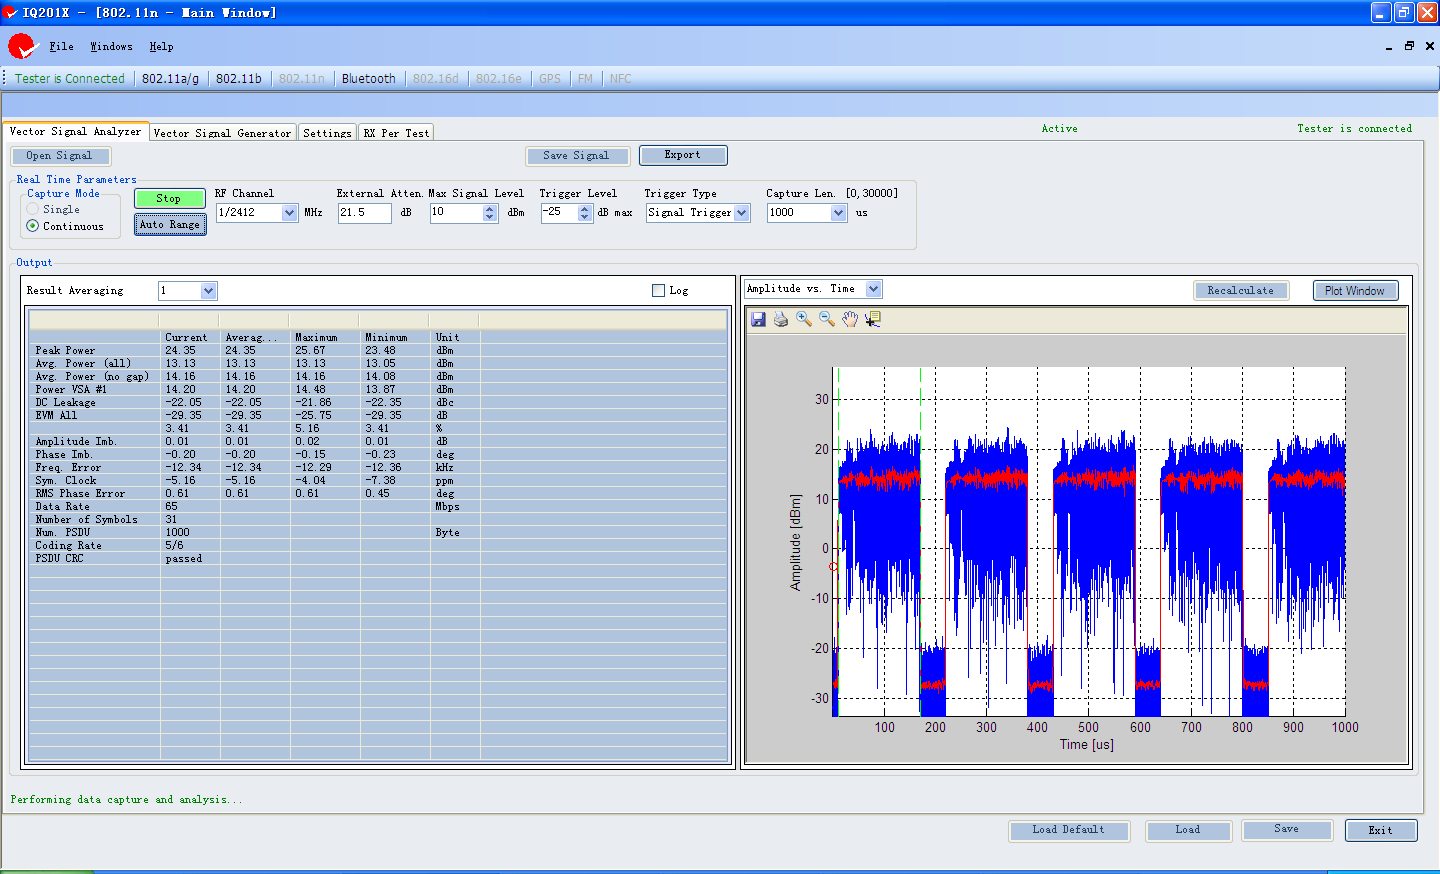Click the External Atten. input field

pos(364,213)
